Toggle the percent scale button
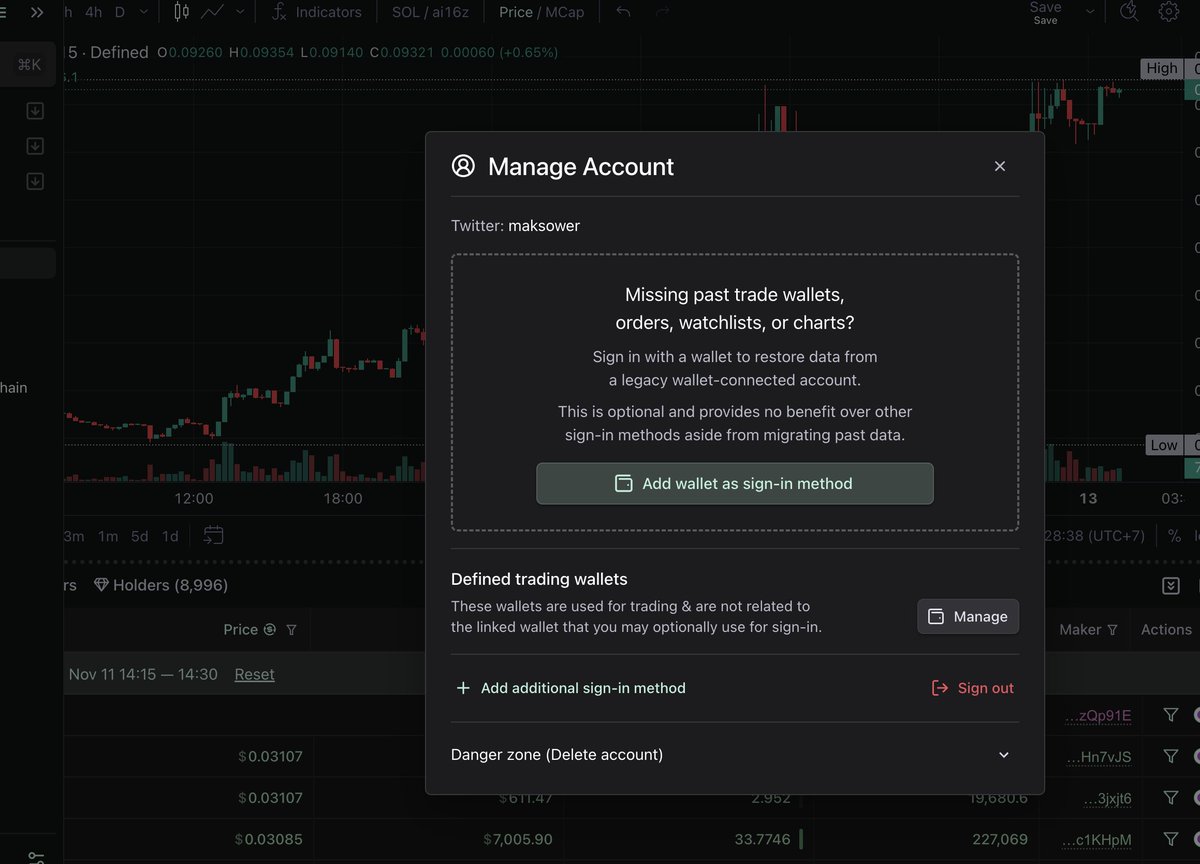Viewport: 1200px width, 864px height. tap(1174, 536)
